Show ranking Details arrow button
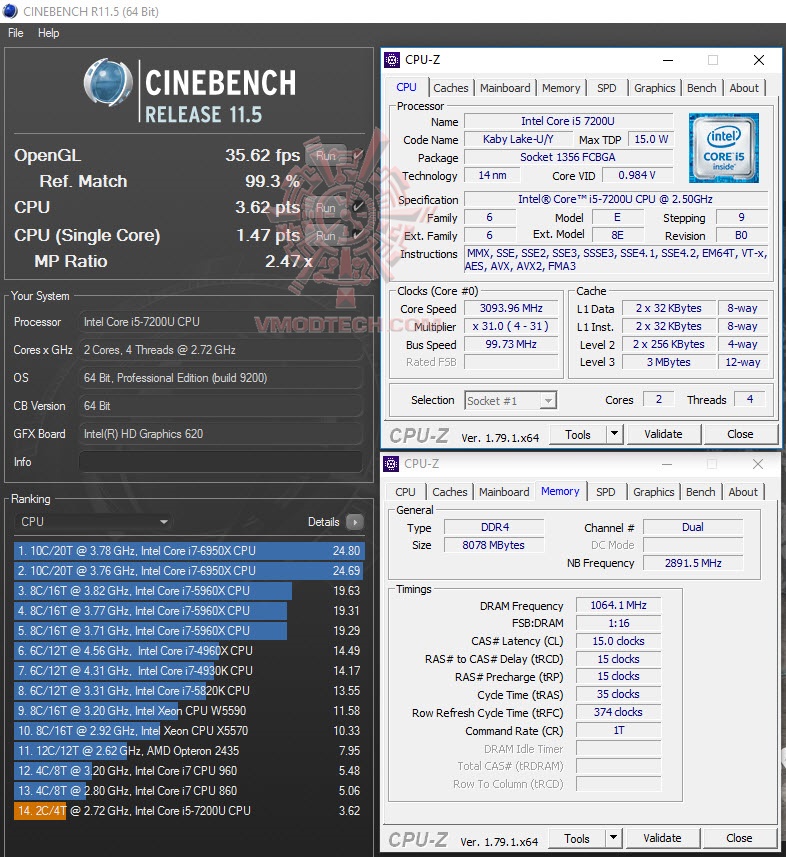The height and width of the screenshot is (857, 786). [355, 522]
